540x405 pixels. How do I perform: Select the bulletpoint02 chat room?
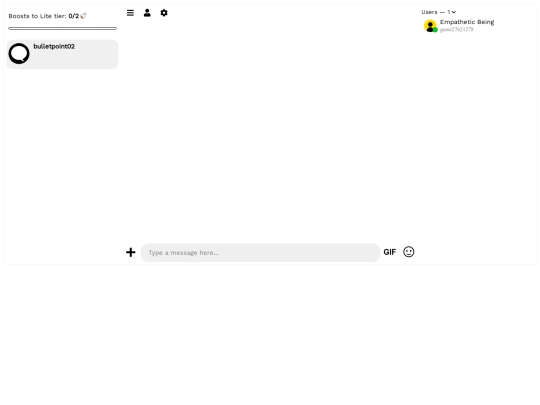click(x=62, y=54)
